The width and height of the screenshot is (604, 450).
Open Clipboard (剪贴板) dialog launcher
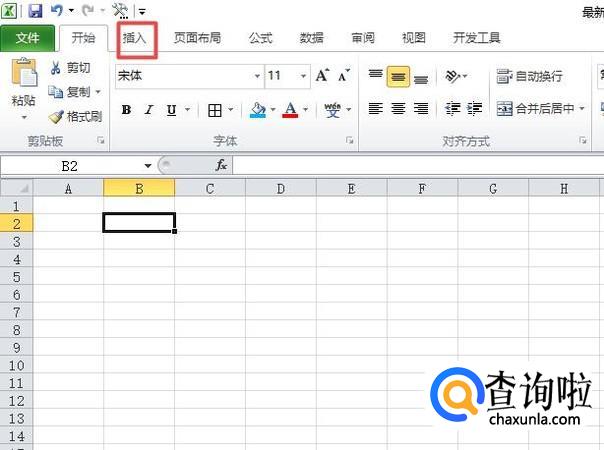click(101, 141)
